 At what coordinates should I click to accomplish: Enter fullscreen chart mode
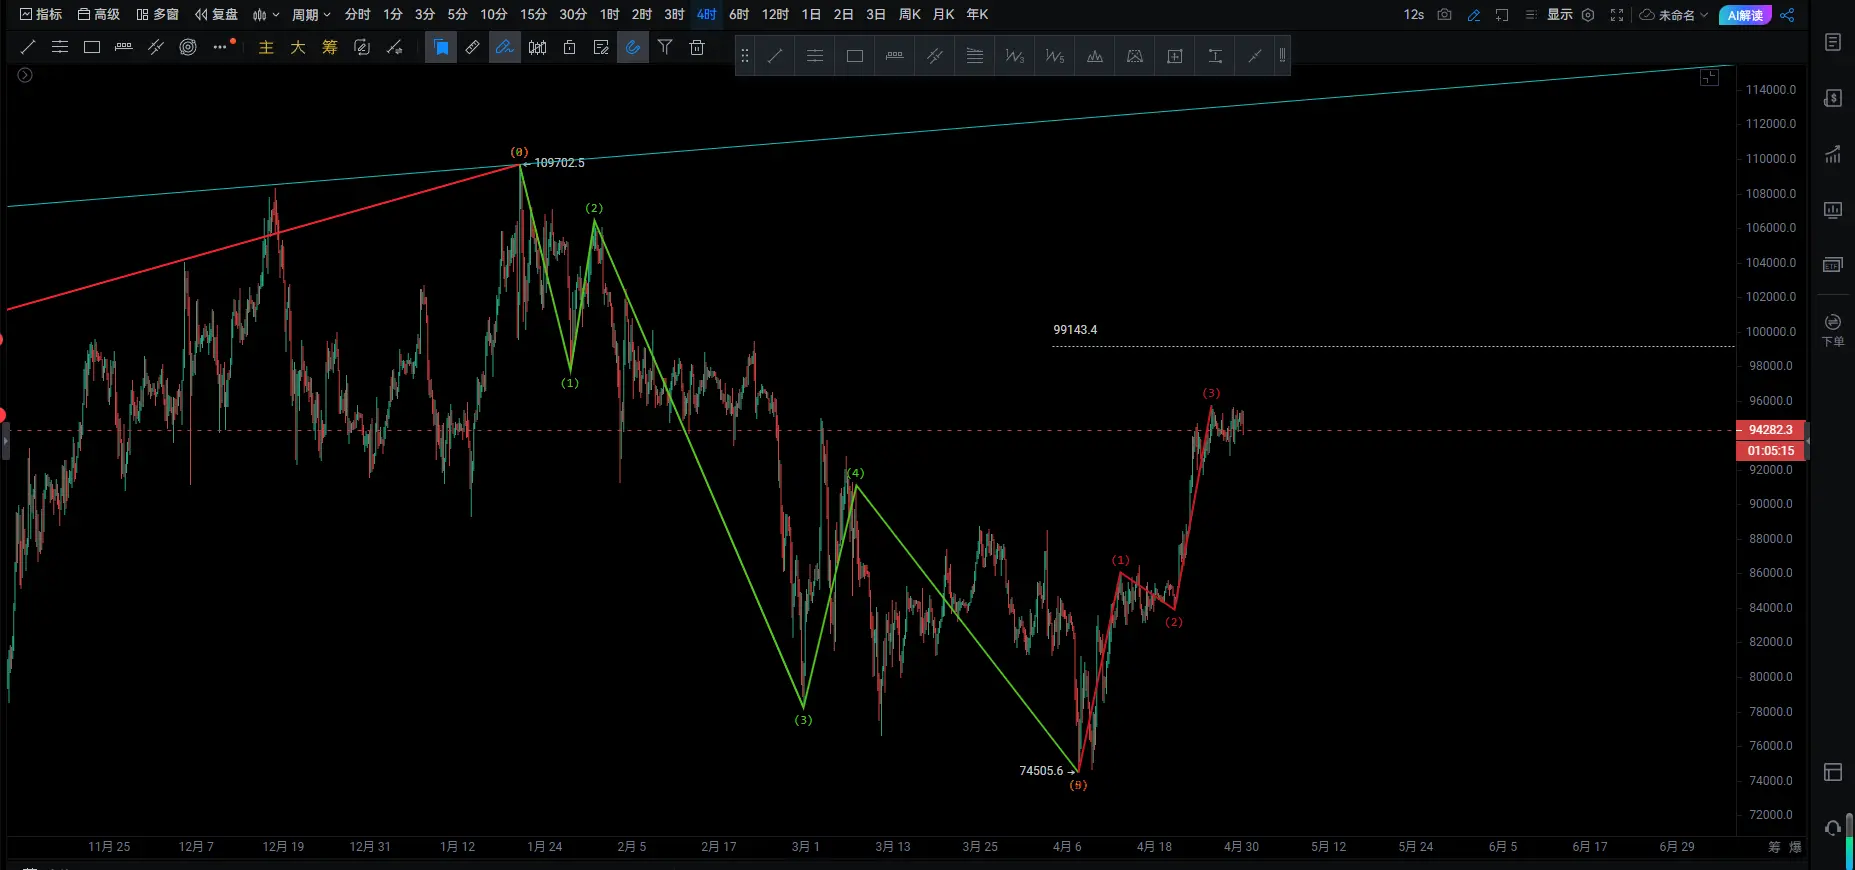[x=1617, y=15]
